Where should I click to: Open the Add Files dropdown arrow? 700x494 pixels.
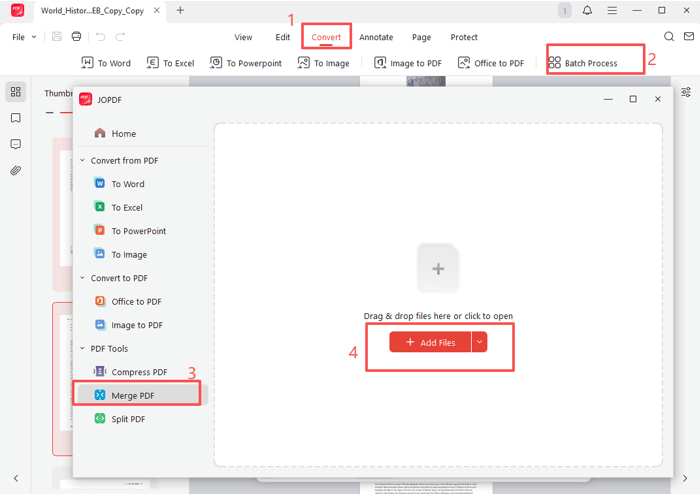[479, 342]
